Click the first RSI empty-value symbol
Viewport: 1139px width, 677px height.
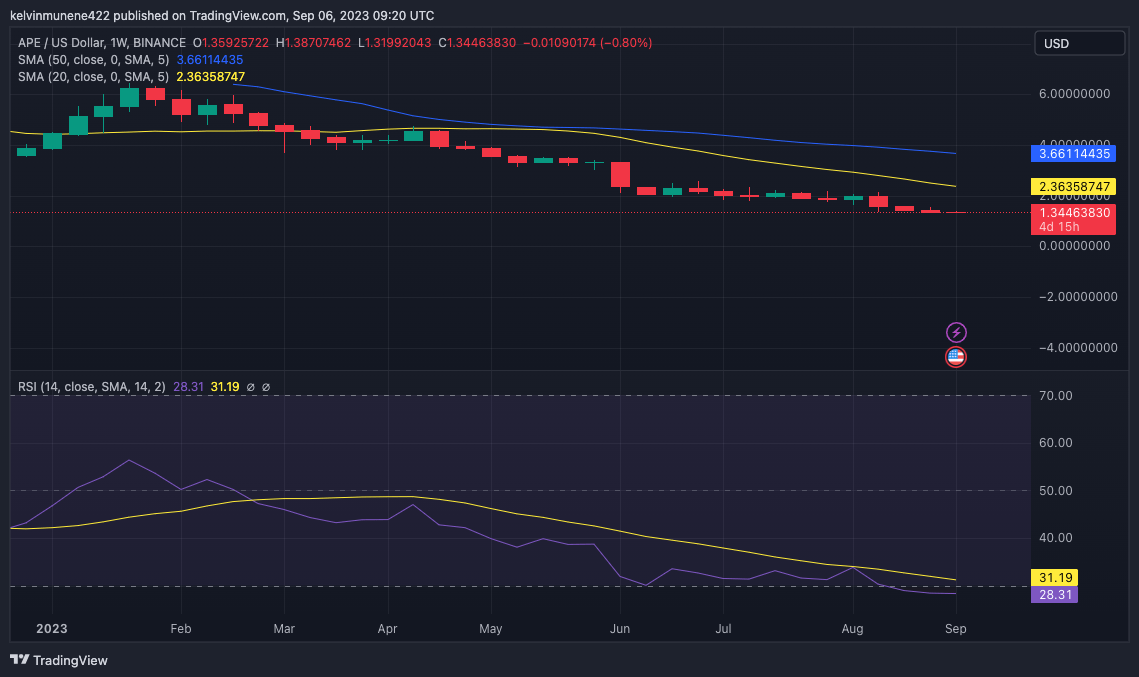point(251,387)
